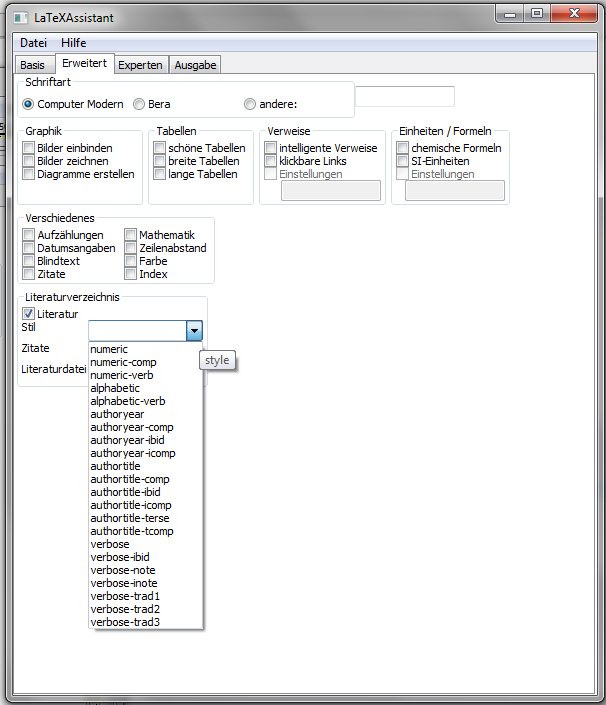Select the plain 'verbose' style
The width and height of the screenshot is (606, 705).
[x=146, y=544]
